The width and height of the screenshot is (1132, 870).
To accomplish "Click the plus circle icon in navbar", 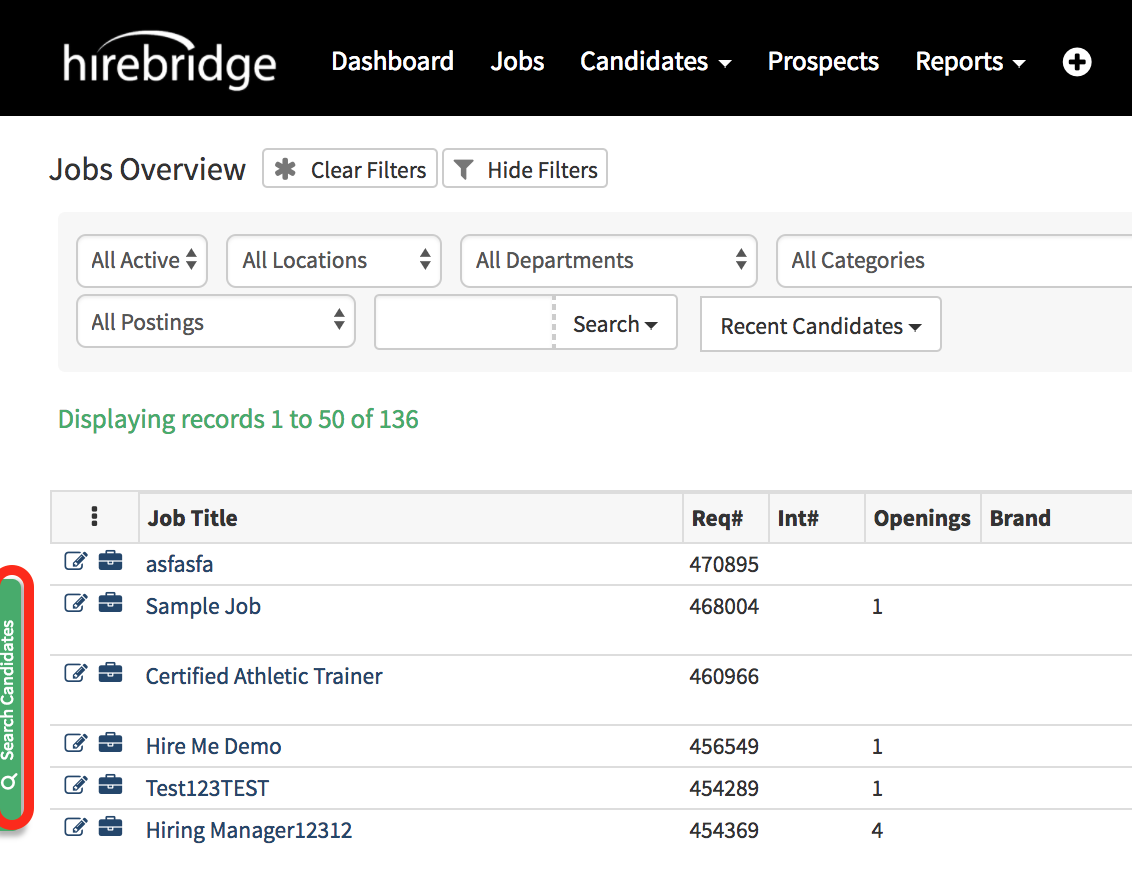I will pyautogui.click(x=1076, y=62).
